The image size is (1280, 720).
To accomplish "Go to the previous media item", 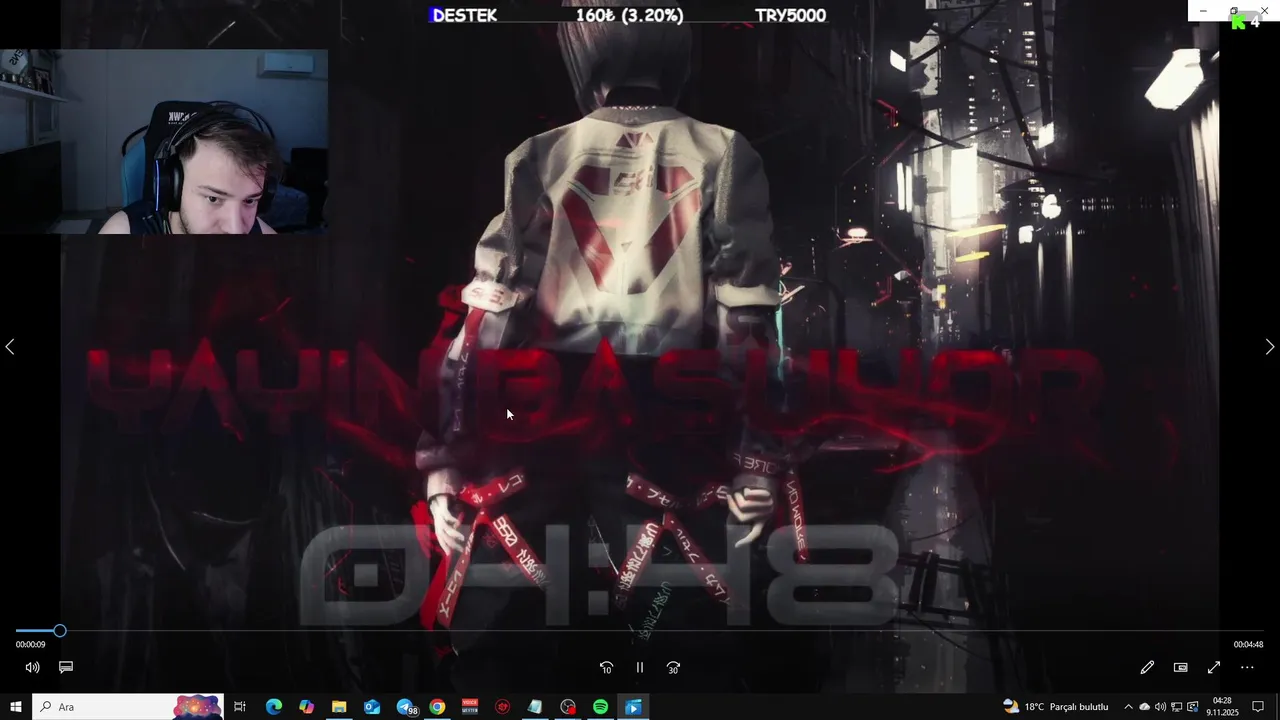I will tap(10, 347).
